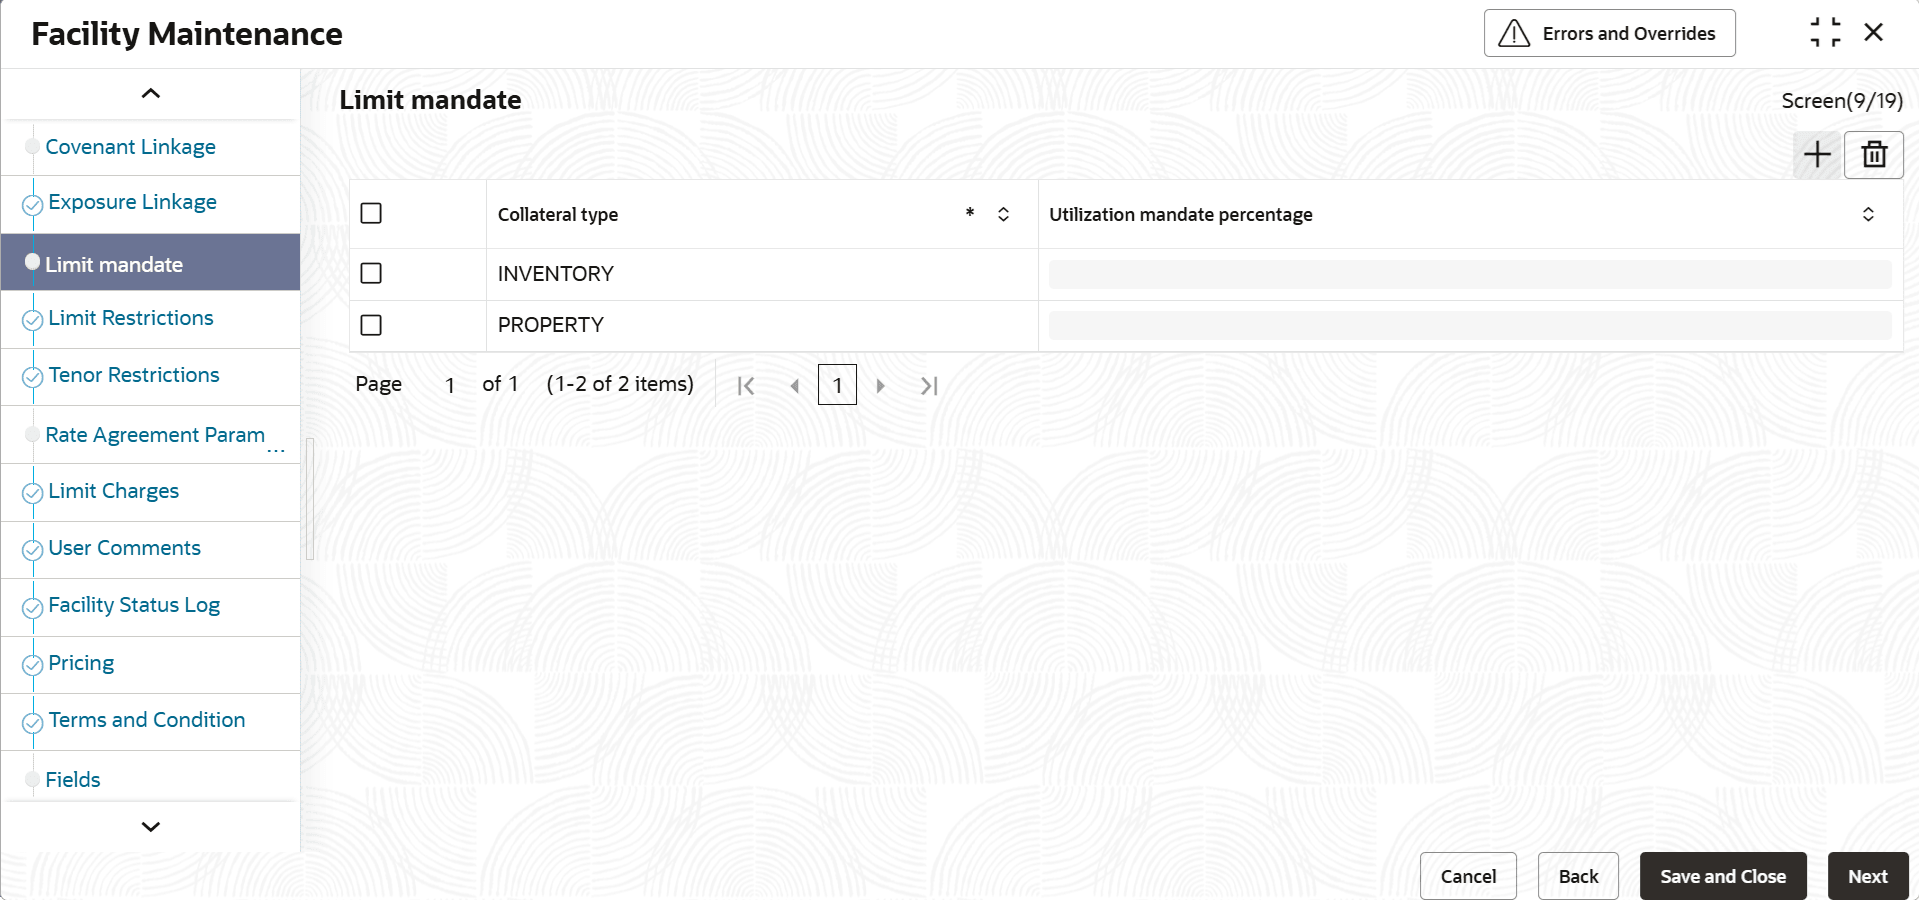Go to the first page of items
Viewport: 1919px width, 900px height.
(x=746, y=385)
